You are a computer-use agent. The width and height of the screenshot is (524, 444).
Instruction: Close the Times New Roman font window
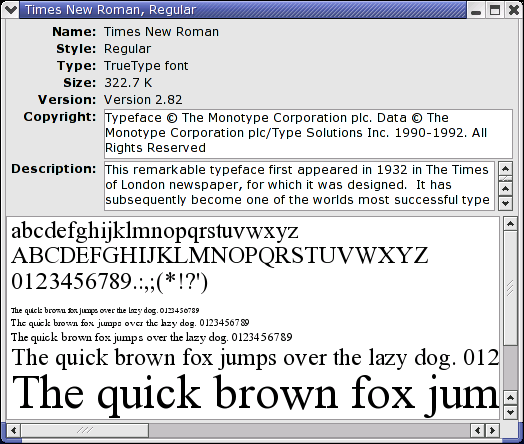514,10
